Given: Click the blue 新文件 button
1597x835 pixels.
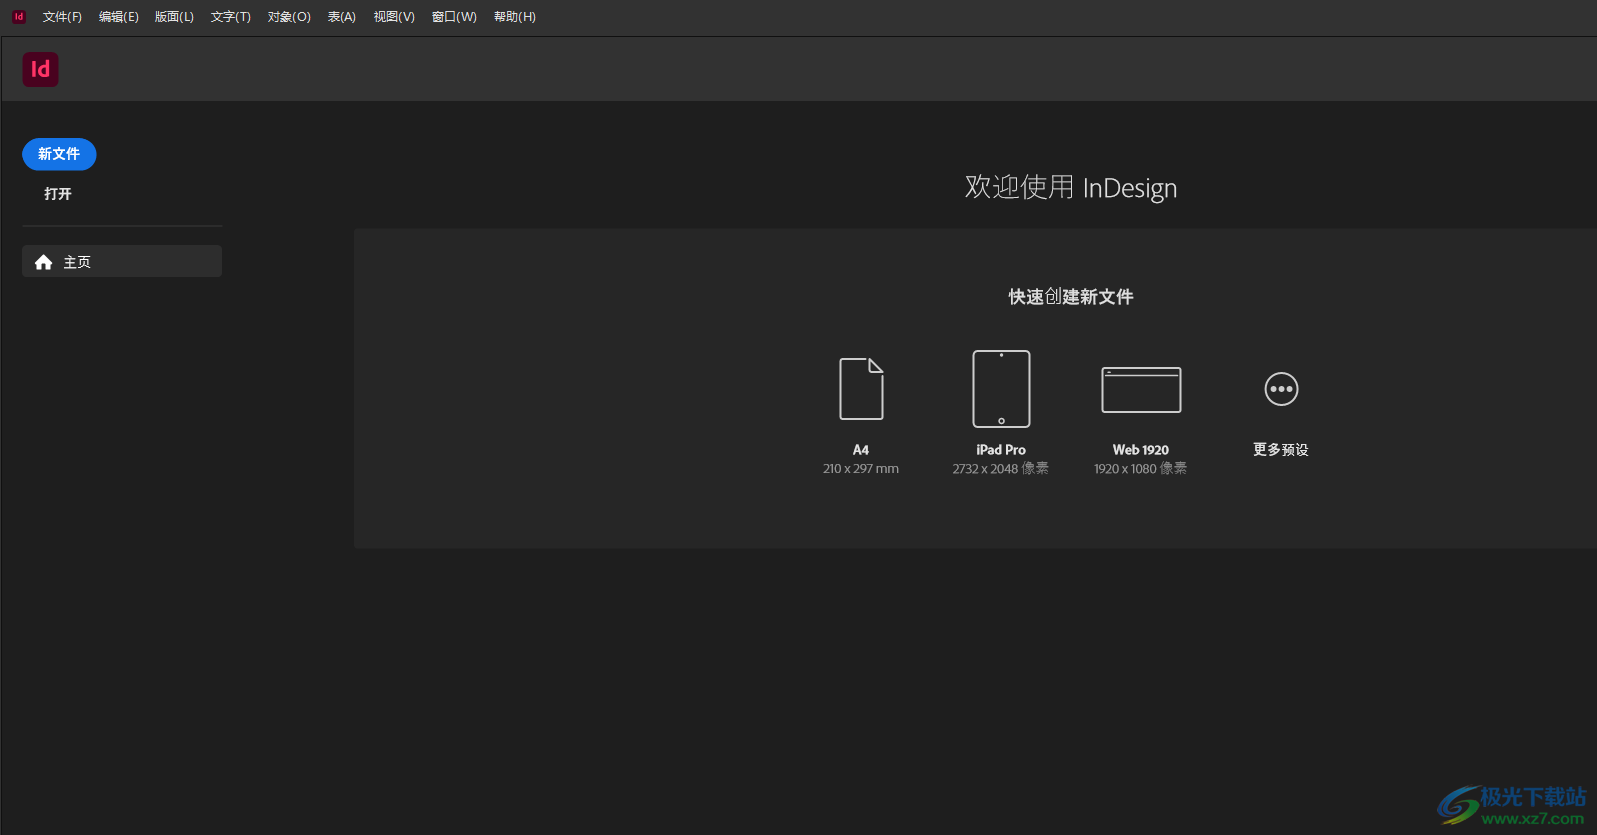Looking at the screenshot, I should point(59,154).
